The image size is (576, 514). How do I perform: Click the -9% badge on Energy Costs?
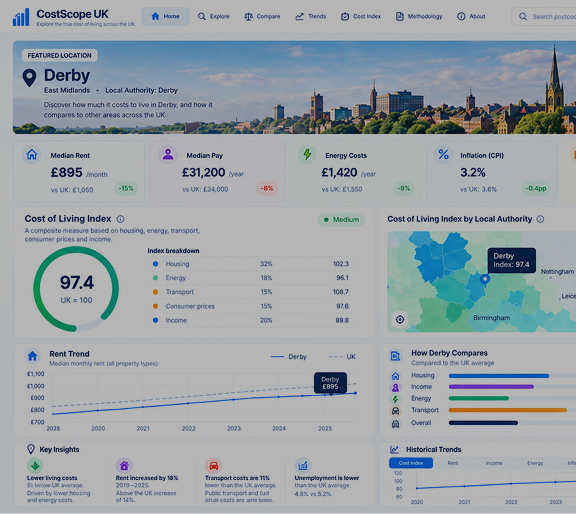[404, 188]
